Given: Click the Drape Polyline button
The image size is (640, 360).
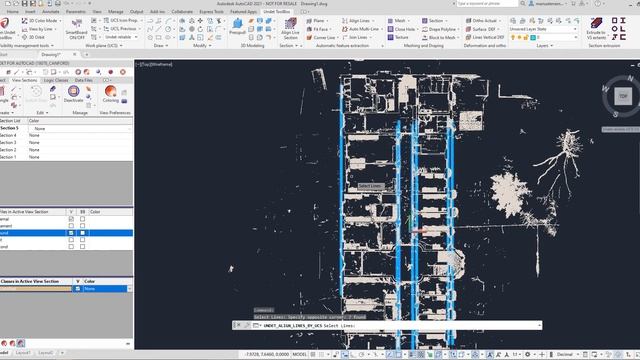Looking at the screenshot, I should [x=439, y=29].
